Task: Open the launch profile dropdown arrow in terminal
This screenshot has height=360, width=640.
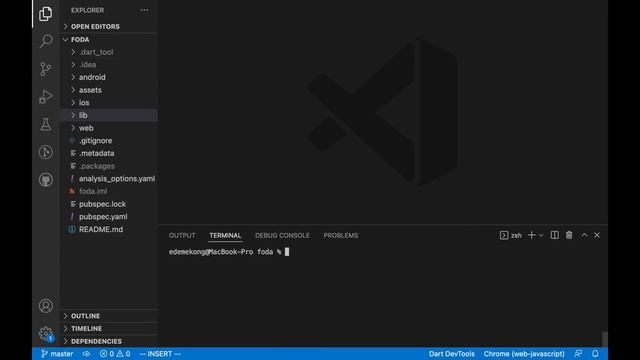Action: pos(541,236)
